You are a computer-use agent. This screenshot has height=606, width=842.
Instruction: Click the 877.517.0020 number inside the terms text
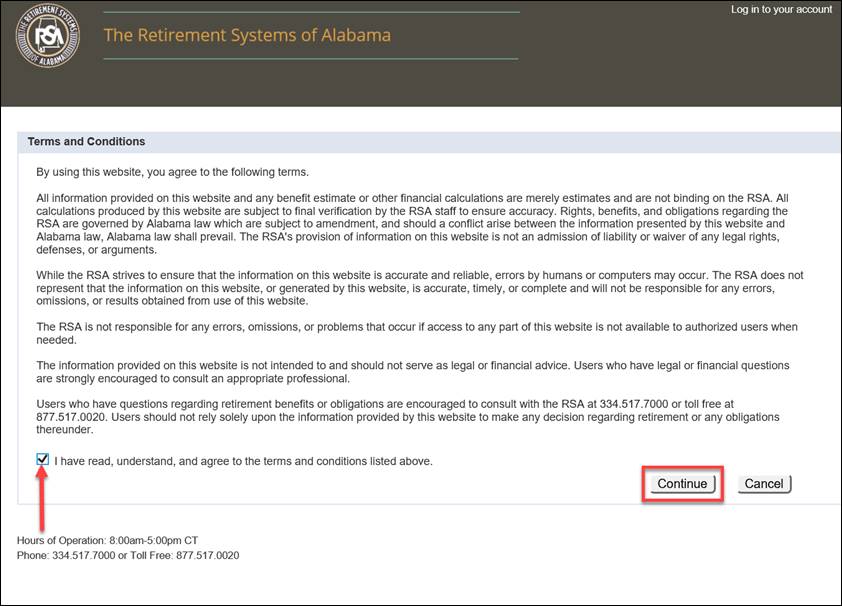tap(71, 417)
